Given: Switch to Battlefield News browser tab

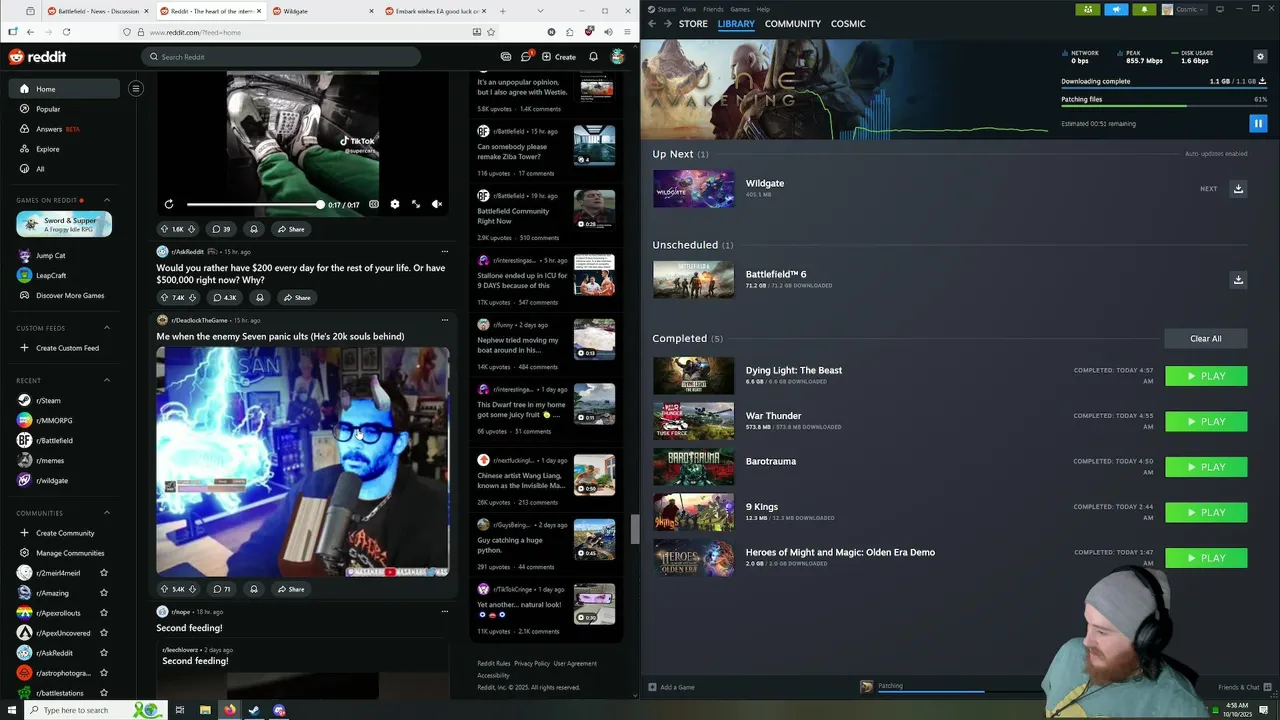Looking at the screenshot, I should pyautogui.click(x=97, y=11).
